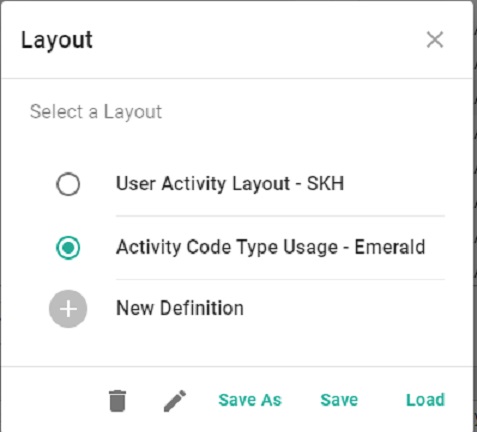This screenshot has width=477, height=432.
Task: Click 'Activity Code Type Usage - Emerald' label
Action: (270, 248)
